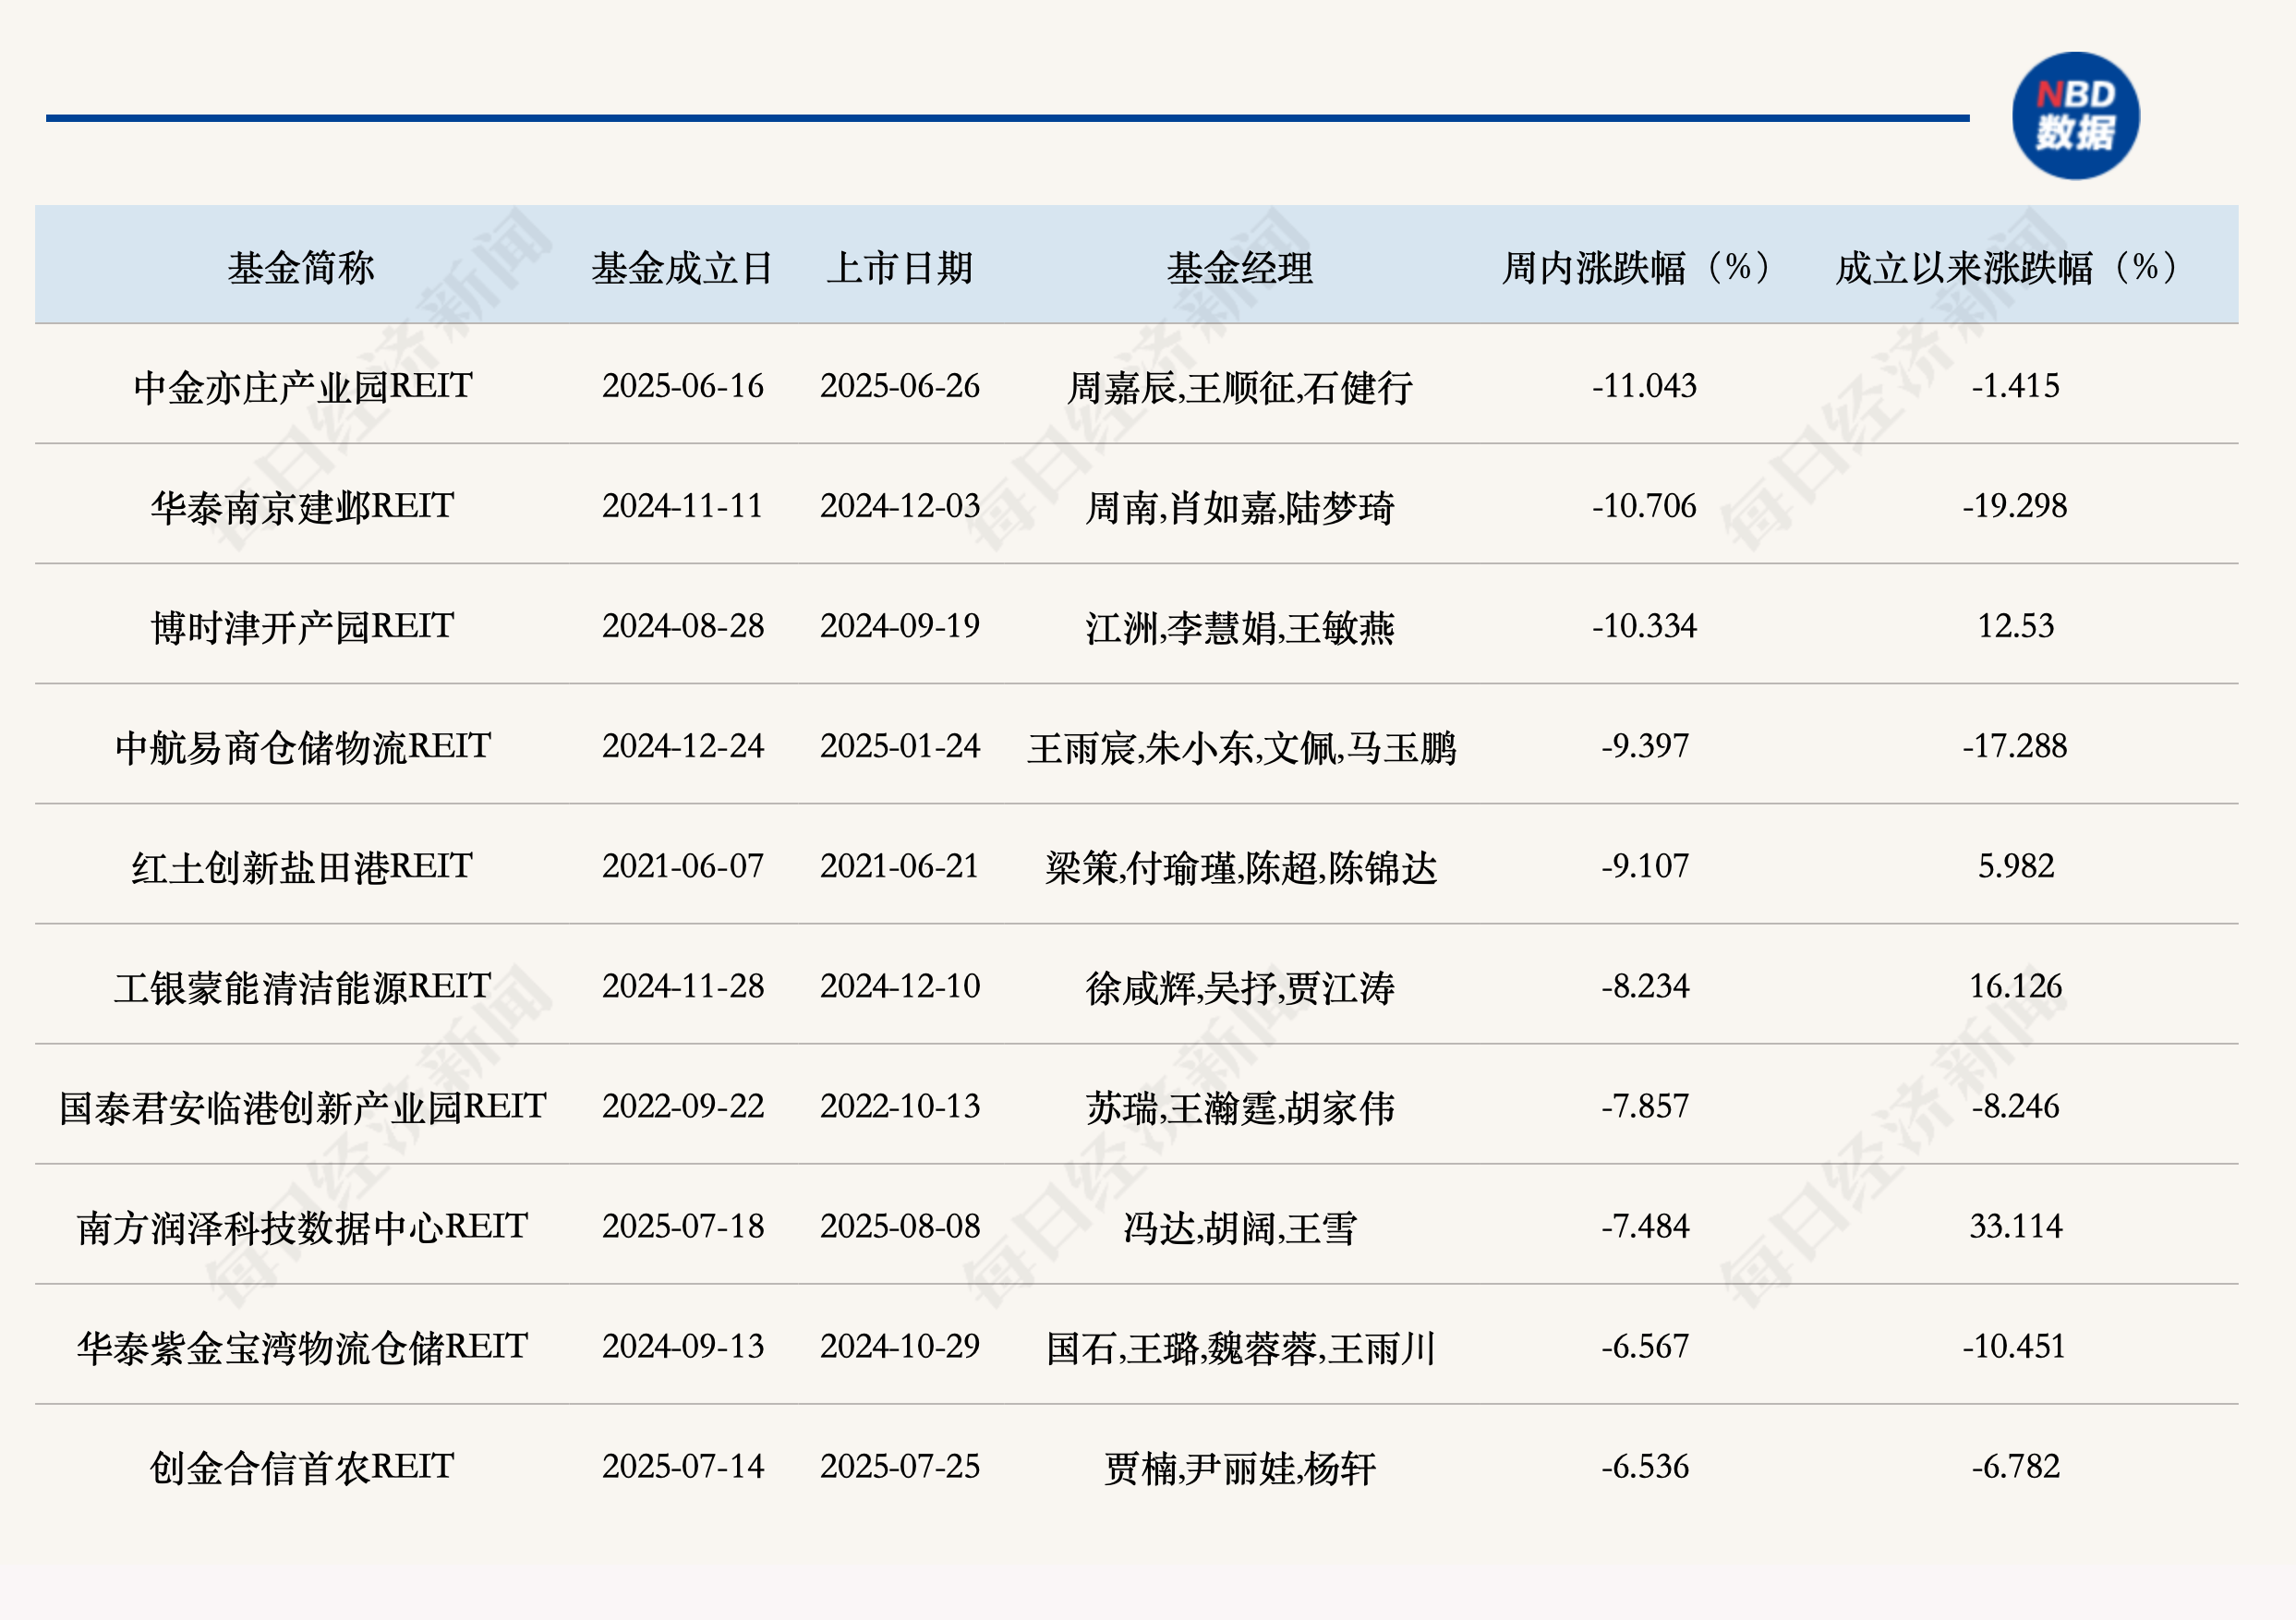
Task: Click managers 贾楠,尹丽娃,杨轩
Action: 1240,1468
